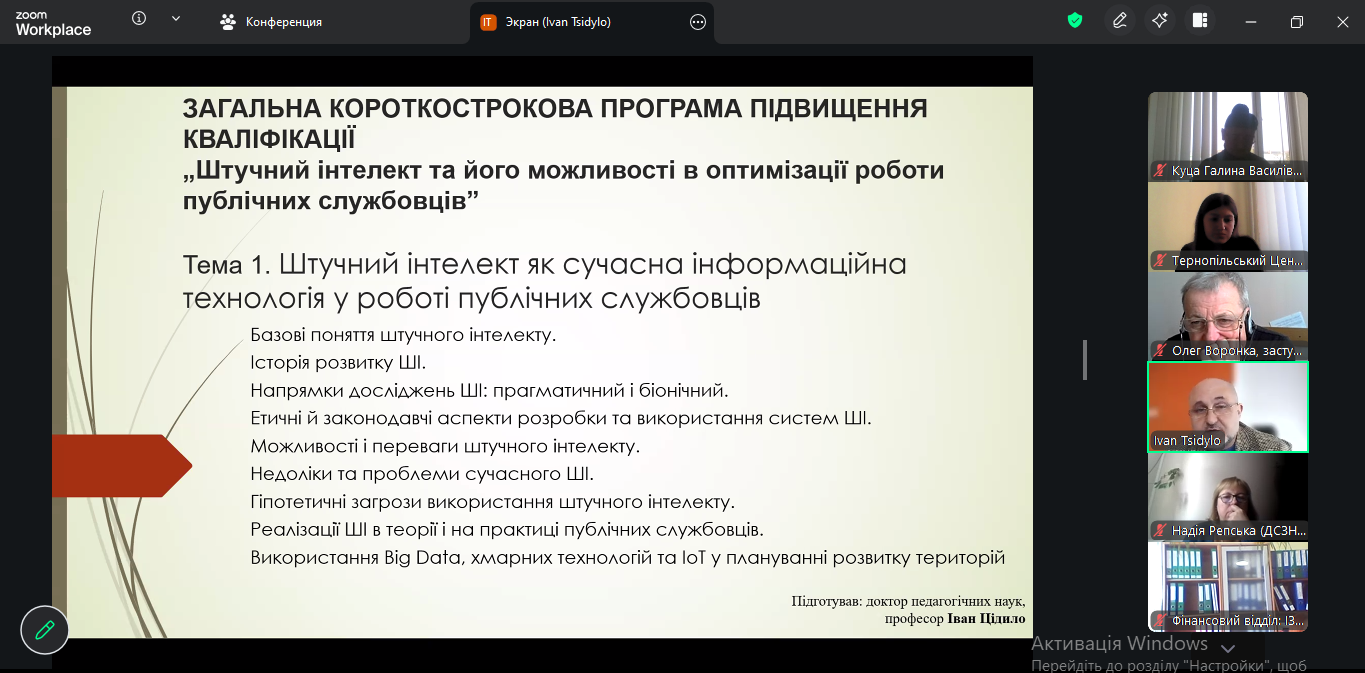1365x673 pixels.
Task: Open the pen annotation tool in title bar
Action: [1119, 21]
